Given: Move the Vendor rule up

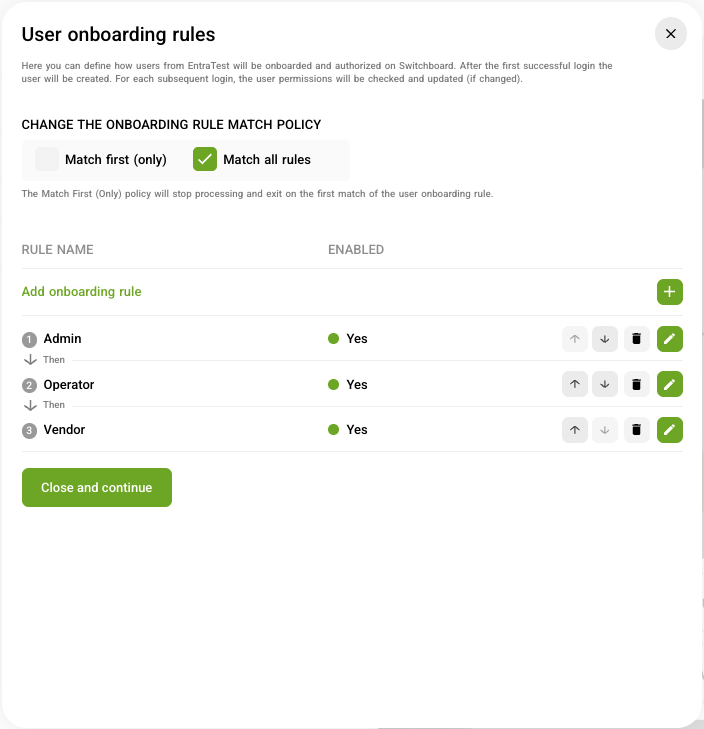Looking at the screenshot, I should click(574, 430).
